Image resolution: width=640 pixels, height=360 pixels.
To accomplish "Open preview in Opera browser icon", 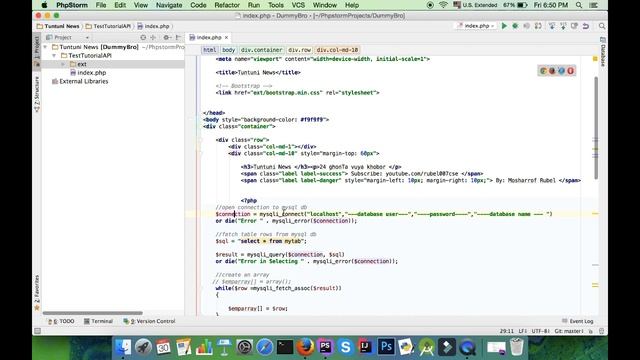I will click(570, 71).
